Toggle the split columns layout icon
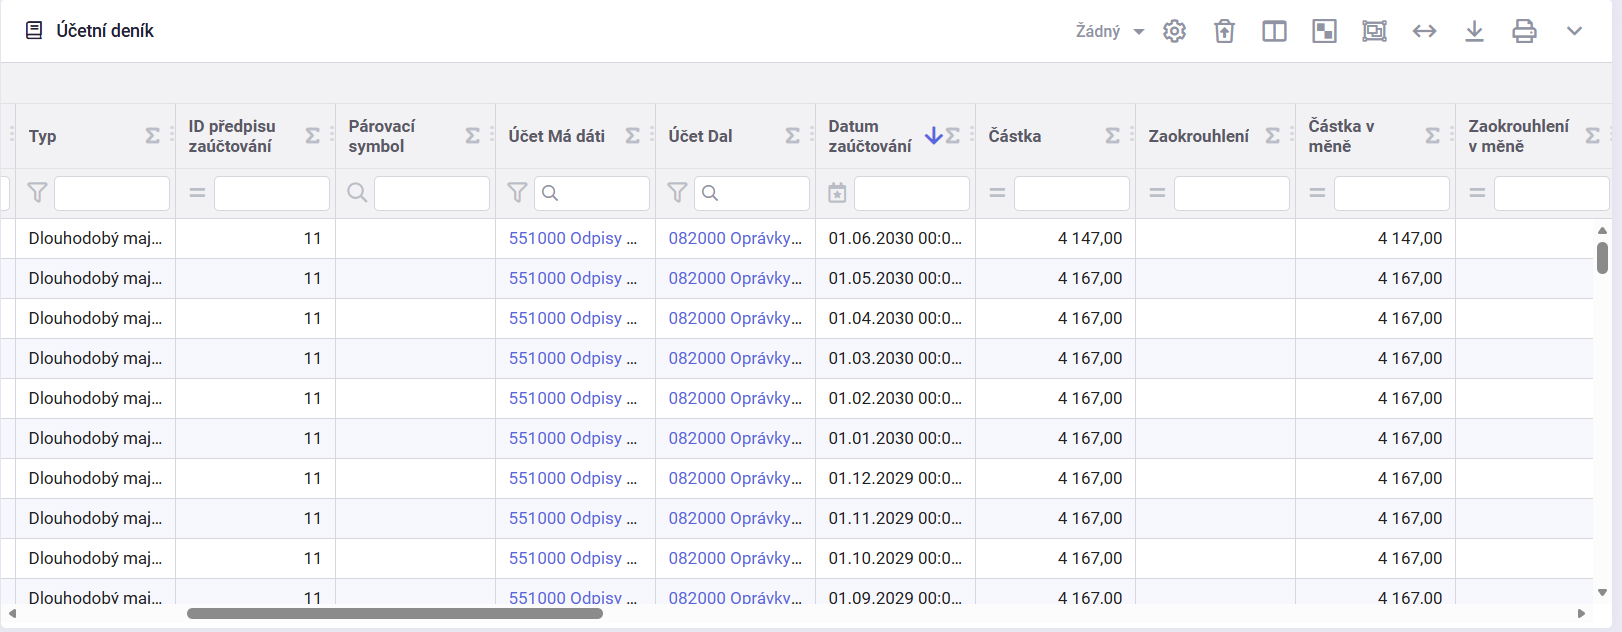The image size is (1622, 632). tap(1274, 31)
